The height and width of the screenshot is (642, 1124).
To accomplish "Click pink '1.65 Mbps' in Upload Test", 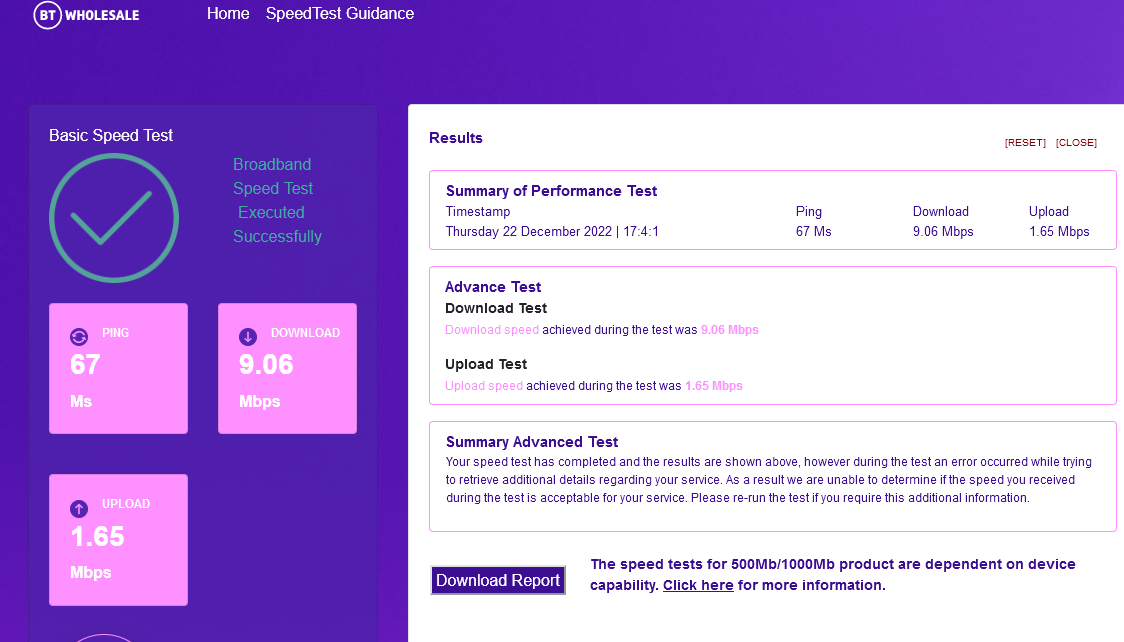I will point(714,385).
